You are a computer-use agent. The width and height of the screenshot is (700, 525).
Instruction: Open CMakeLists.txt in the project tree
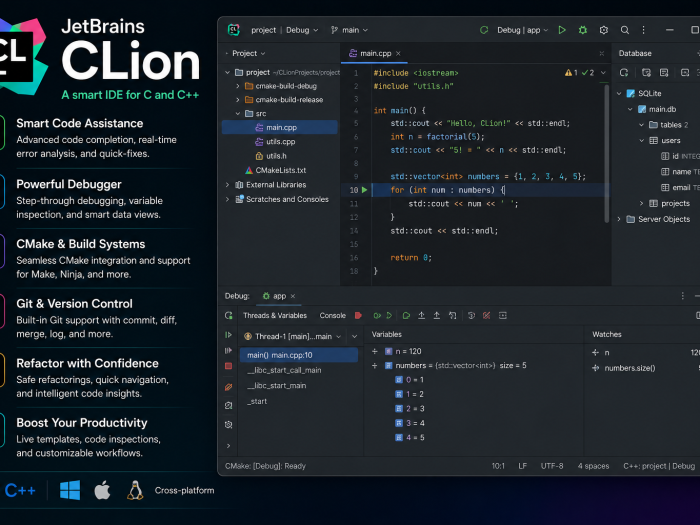click(275, 171)
